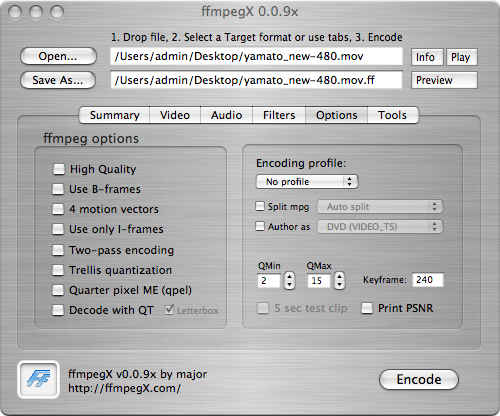Increase QMin with stepper up arrow

(x=289, y=277)
